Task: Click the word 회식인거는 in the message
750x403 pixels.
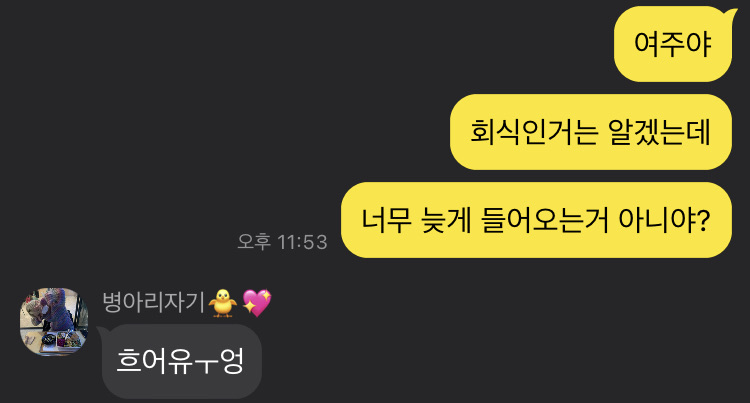Action: (534, 132)
